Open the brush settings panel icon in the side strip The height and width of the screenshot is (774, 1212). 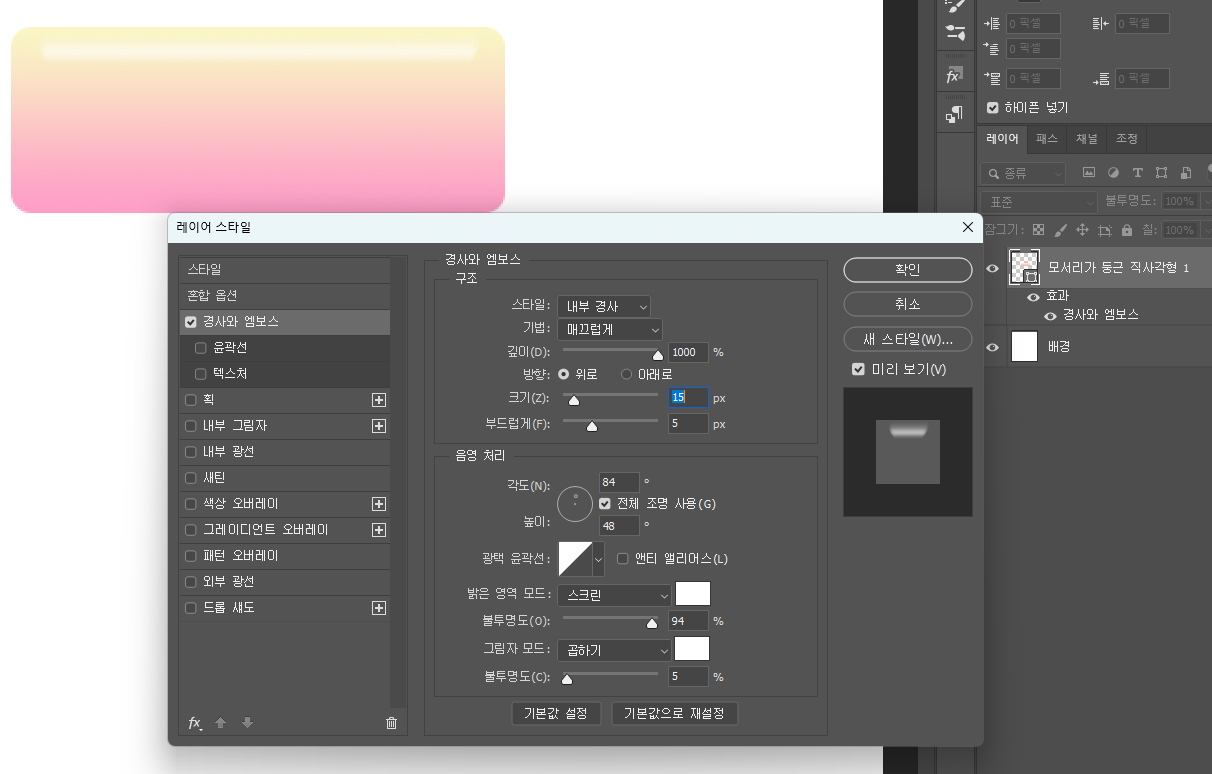click(x=955, y=32)
